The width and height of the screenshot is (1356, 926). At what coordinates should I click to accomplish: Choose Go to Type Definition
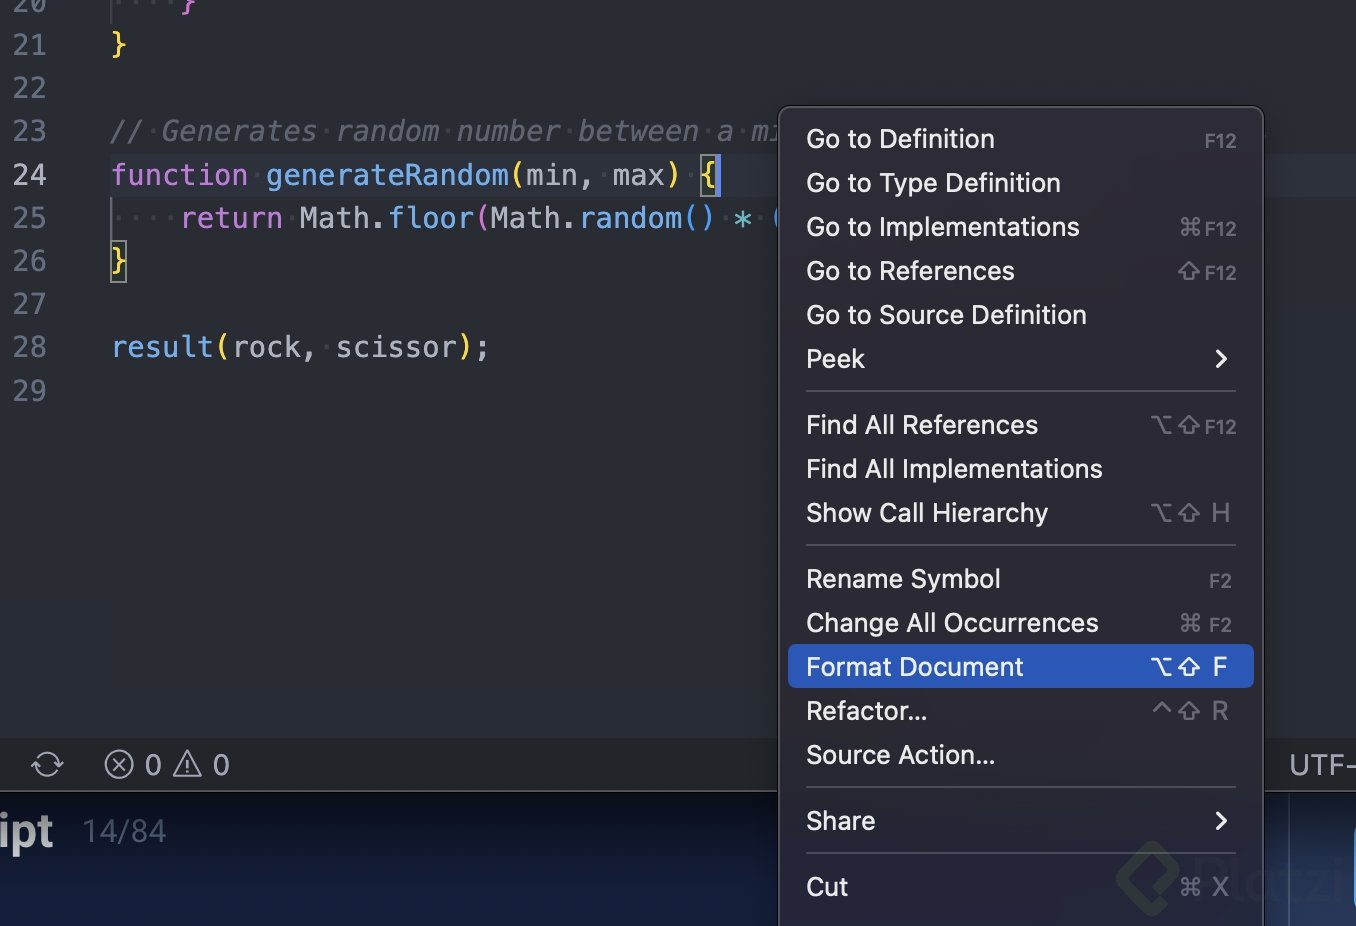pos(933,183)
